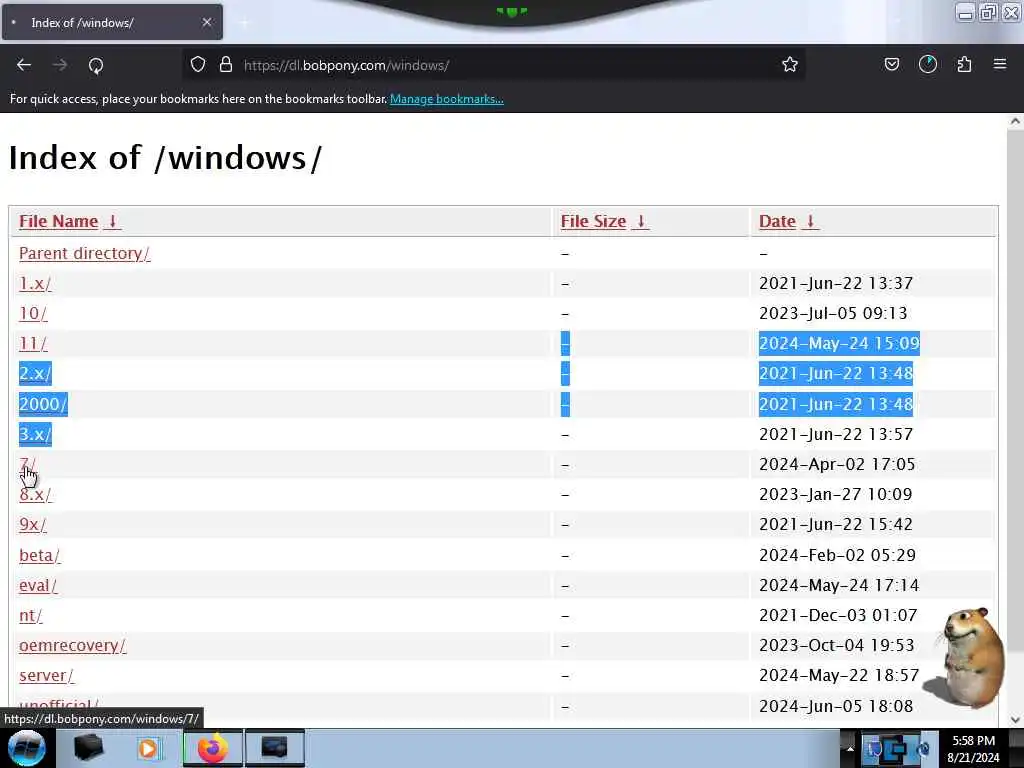Click the Date descending arrow
Image resolution: width=1024 pixels, height=768 pixels.
[x=810, y=221]
